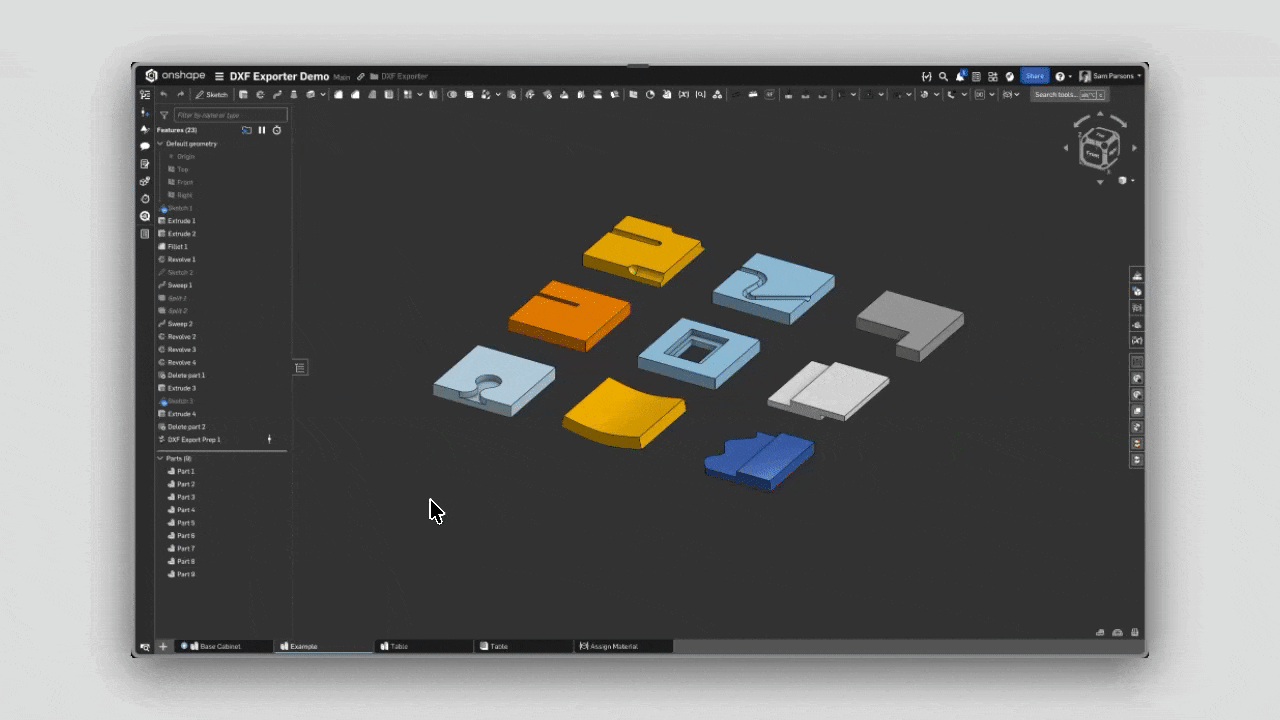Select the Fillet tool icon
Viewport: 1280px width, 720px height.
[x=338, y=95]
